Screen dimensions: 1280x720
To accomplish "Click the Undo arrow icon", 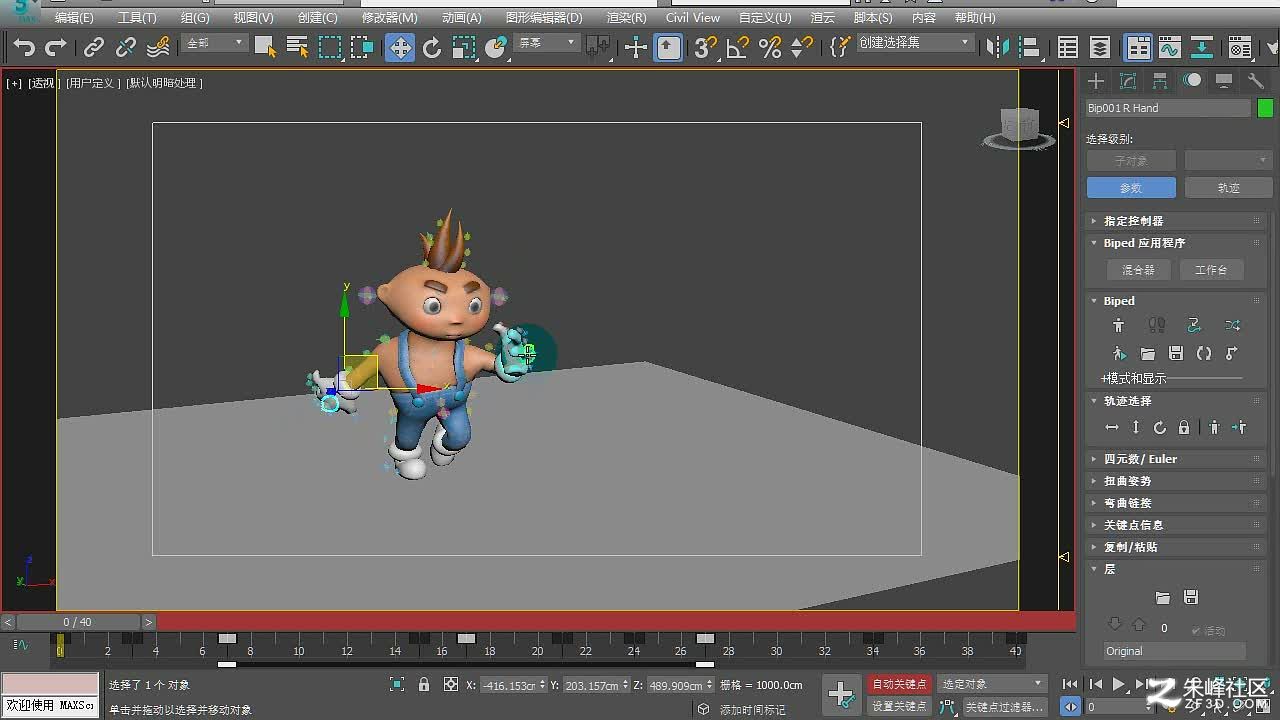I will (x=24, y=47).
